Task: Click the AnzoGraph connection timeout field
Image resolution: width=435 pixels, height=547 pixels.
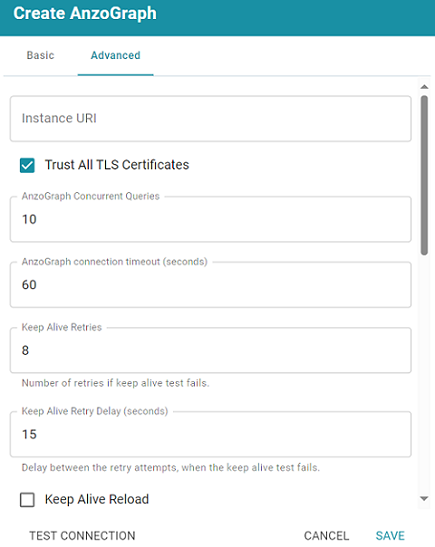Action: point(211,285)
